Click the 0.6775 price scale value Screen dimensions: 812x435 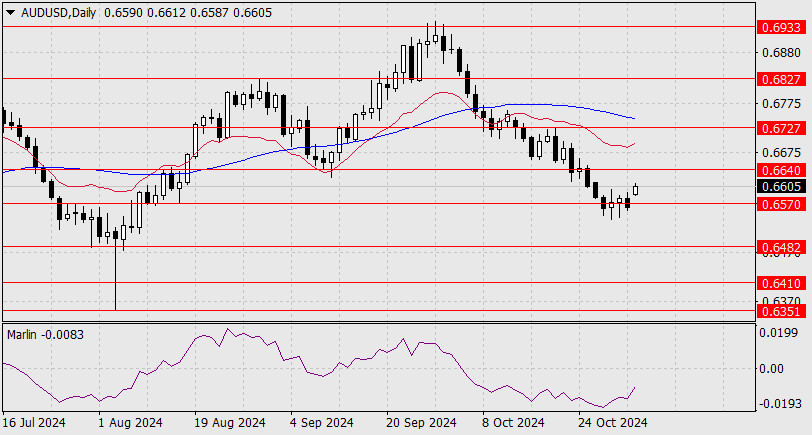781,104
